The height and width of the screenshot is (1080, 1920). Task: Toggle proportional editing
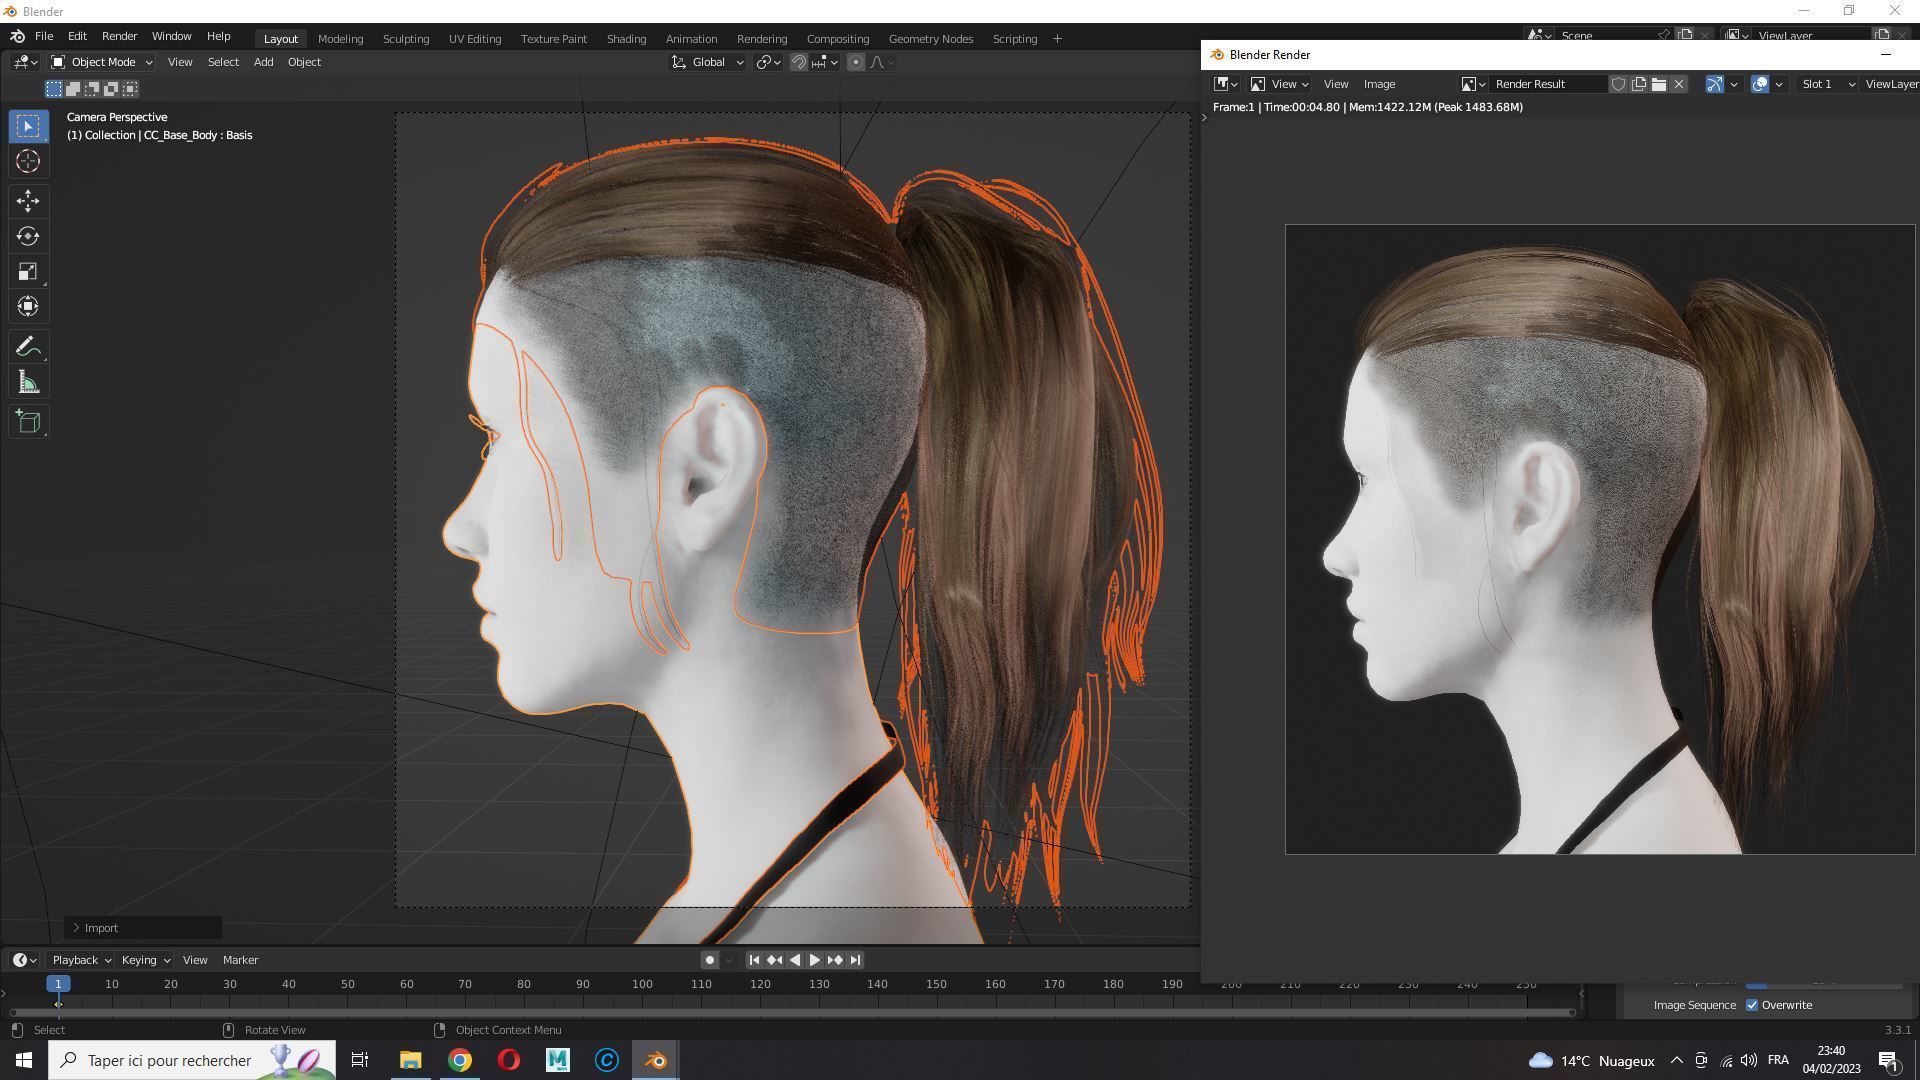coord(856,62)
